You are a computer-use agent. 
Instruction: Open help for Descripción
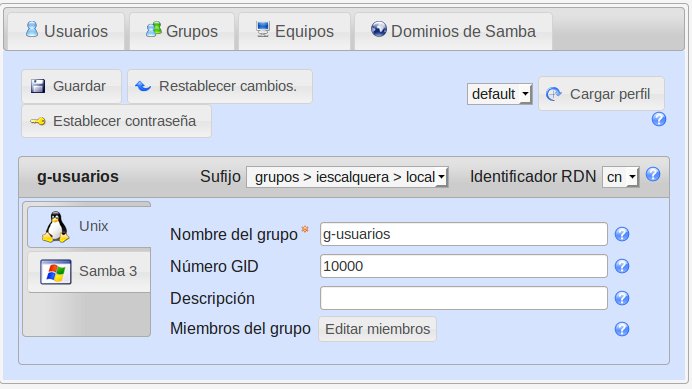[622, 298]
